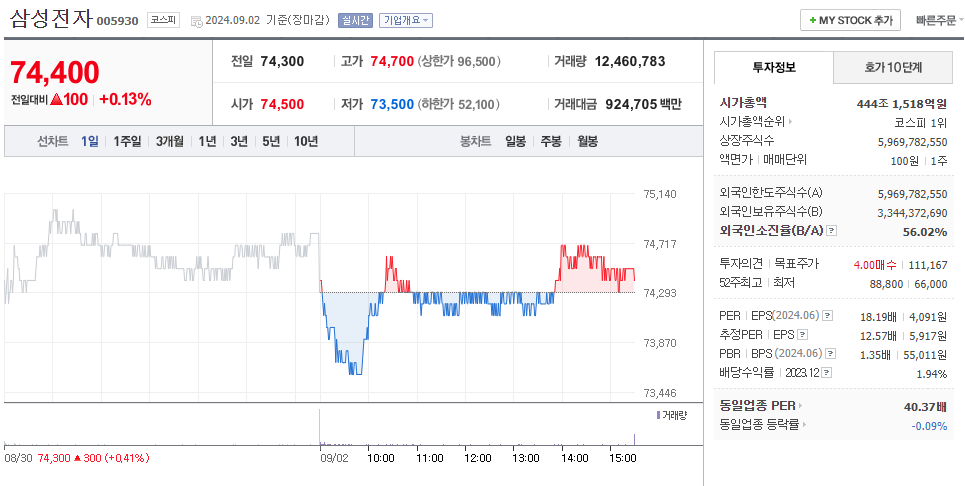Screen dimensions: 965x486
Task: Click the 동일업종 등락률 value -0.09%
Action: coord(929,425)
